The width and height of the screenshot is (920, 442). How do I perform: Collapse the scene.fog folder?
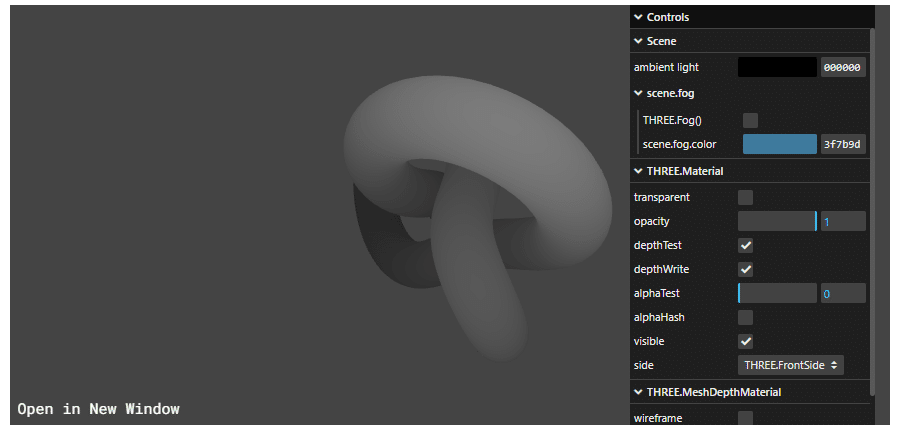point(750,93)
